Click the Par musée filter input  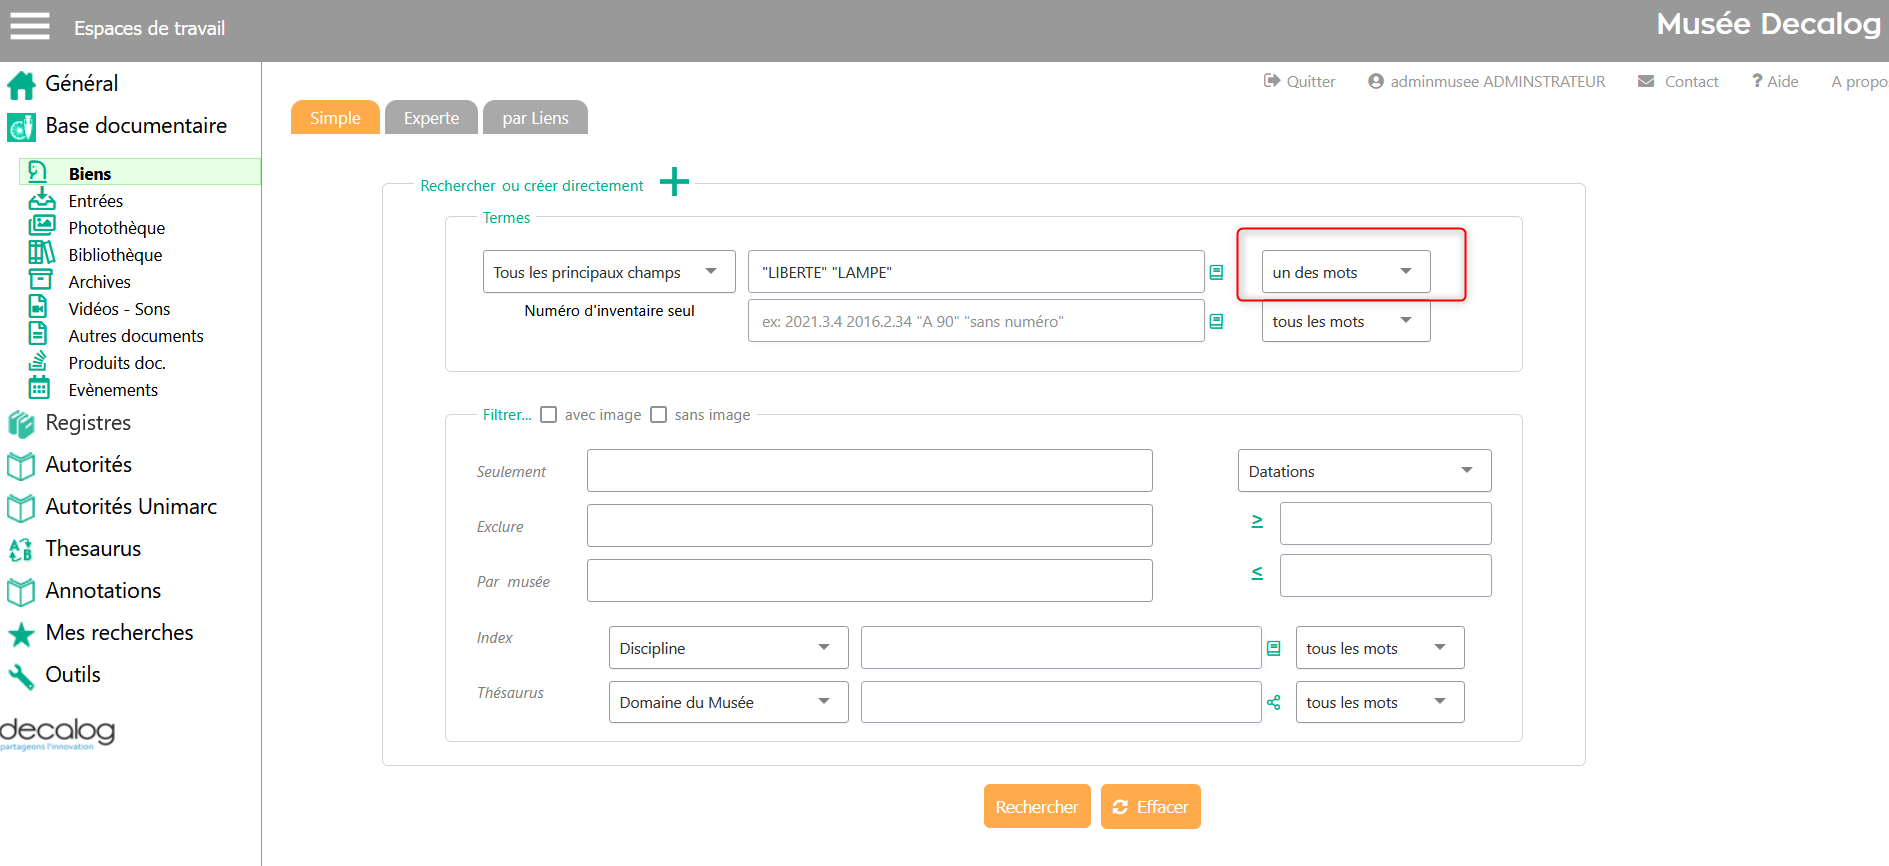[x=870, y=581]
